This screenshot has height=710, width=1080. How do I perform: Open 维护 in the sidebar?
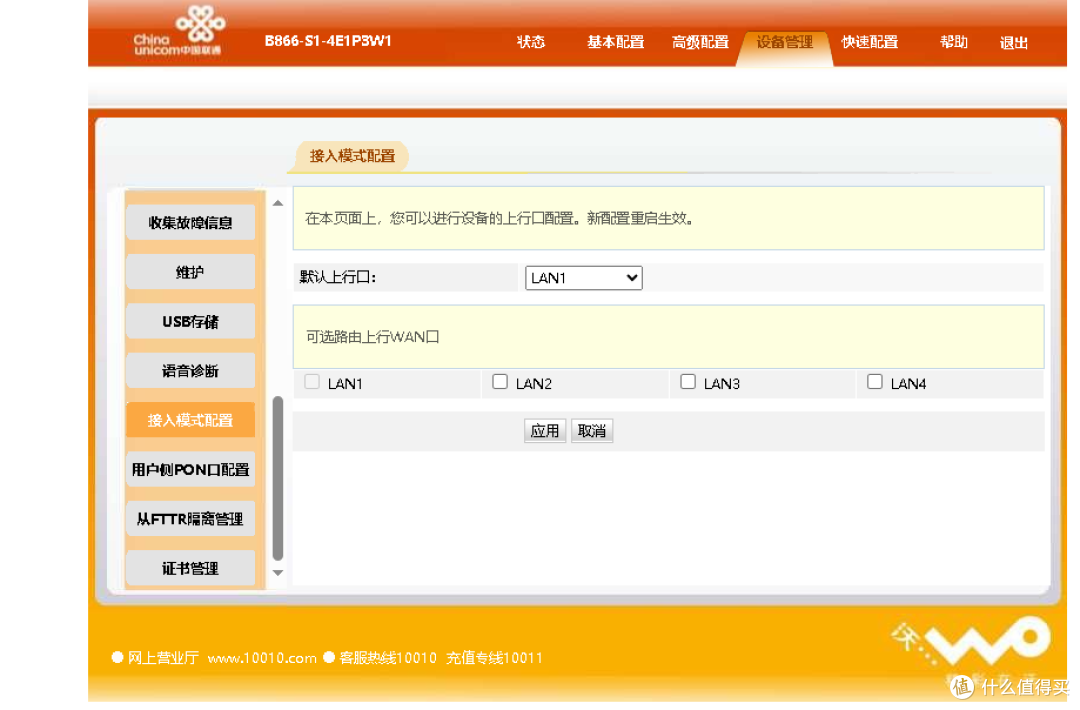(x=190, y=272)
